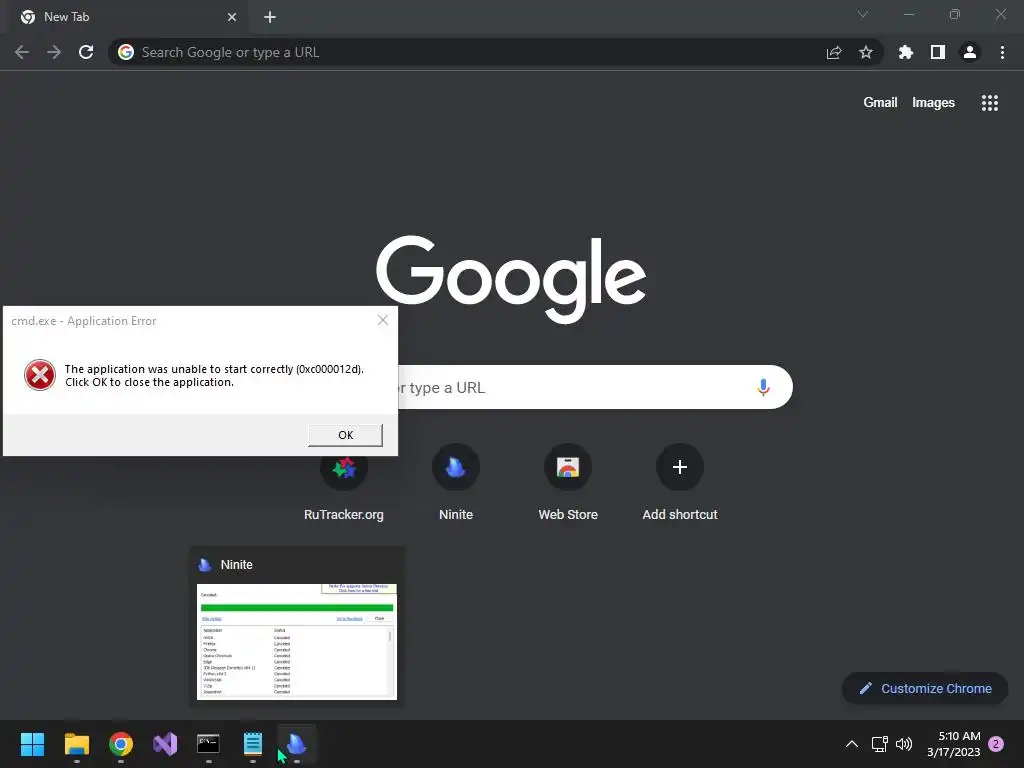This screenshot has height=768, width=1024.
Task: Click OK in the cmd.exe error dialog
Action: pyautogui.click(x=345, y=435)
